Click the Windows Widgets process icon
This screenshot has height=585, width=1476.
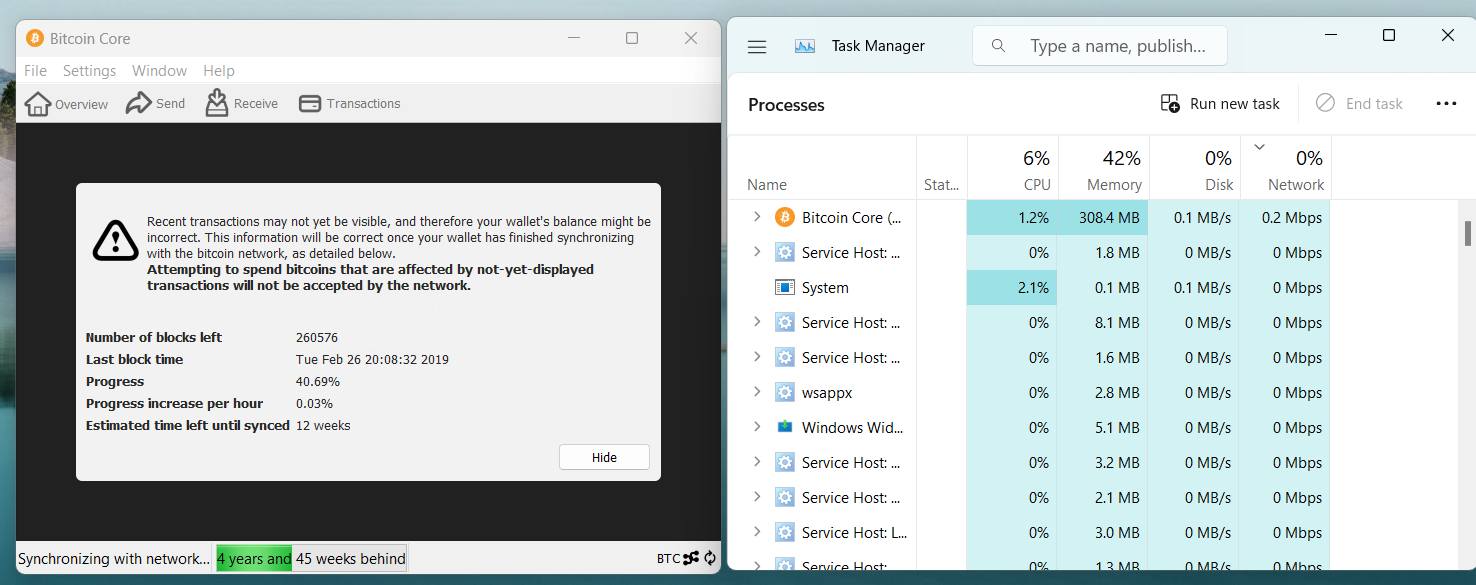[x=785, y=427]
